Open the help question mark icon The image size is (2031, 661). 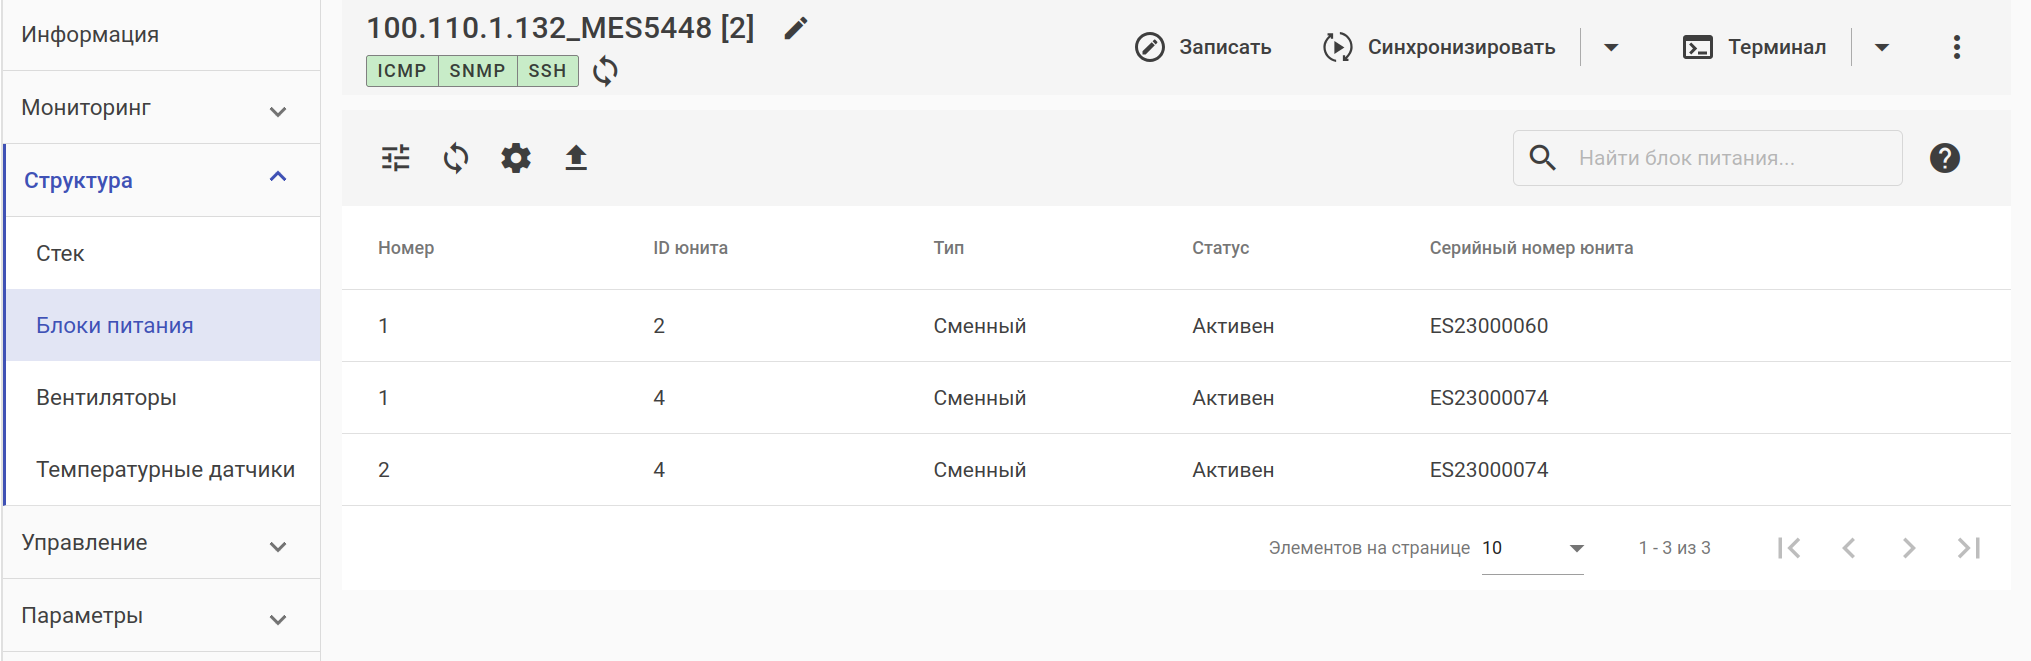tap(1944, 158)
